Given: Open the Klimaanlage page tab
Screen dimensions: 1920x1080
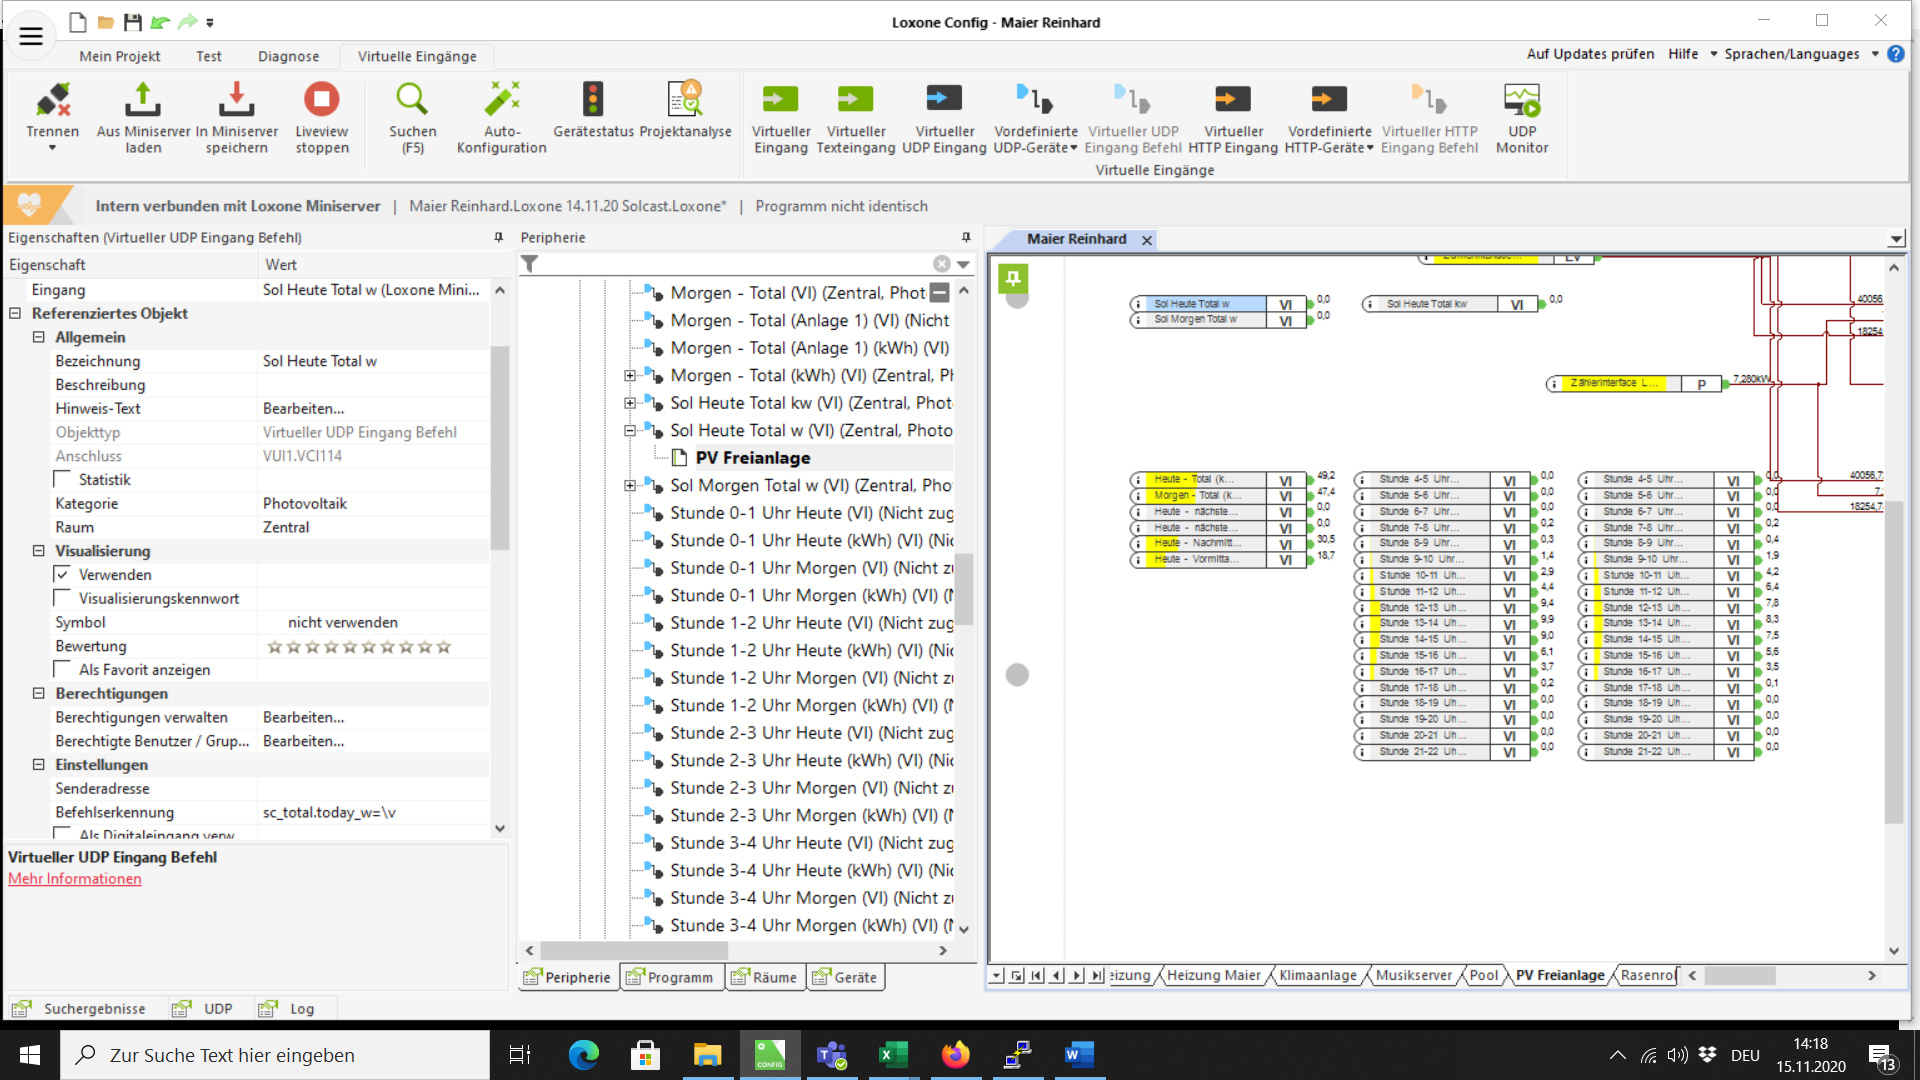Looking at the screenshot, I should [x=1317, y=975].
